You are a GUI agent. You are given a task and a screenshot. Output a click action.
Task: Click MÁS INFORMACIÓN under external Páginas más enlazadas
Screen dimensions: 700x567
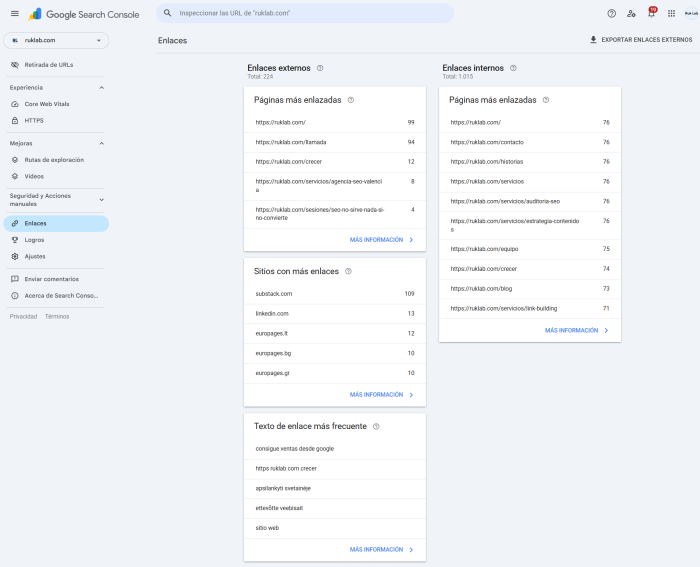click(x=382, y=240)
